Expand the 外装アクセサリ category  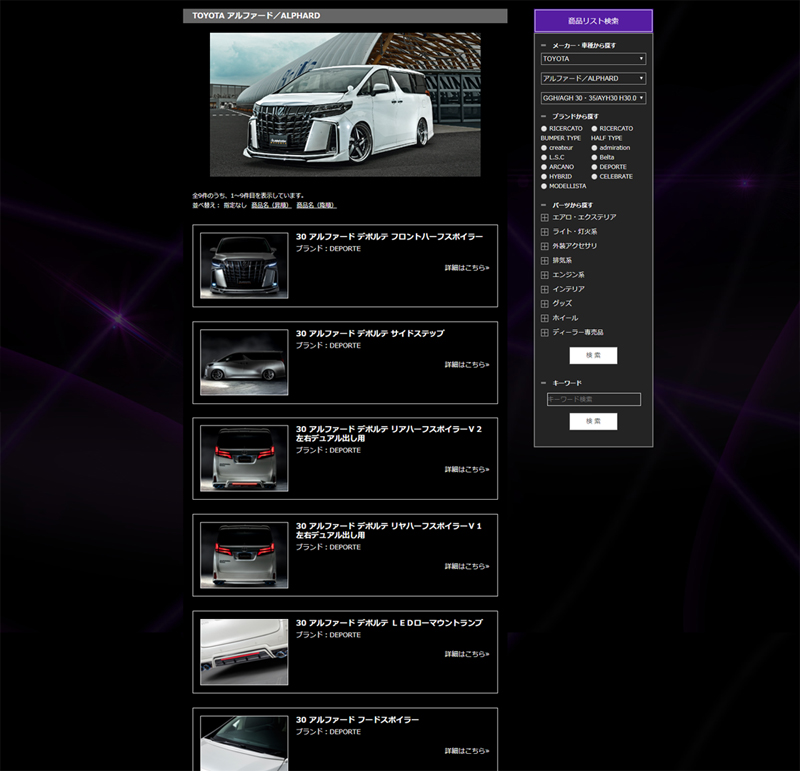pos(544,246)
